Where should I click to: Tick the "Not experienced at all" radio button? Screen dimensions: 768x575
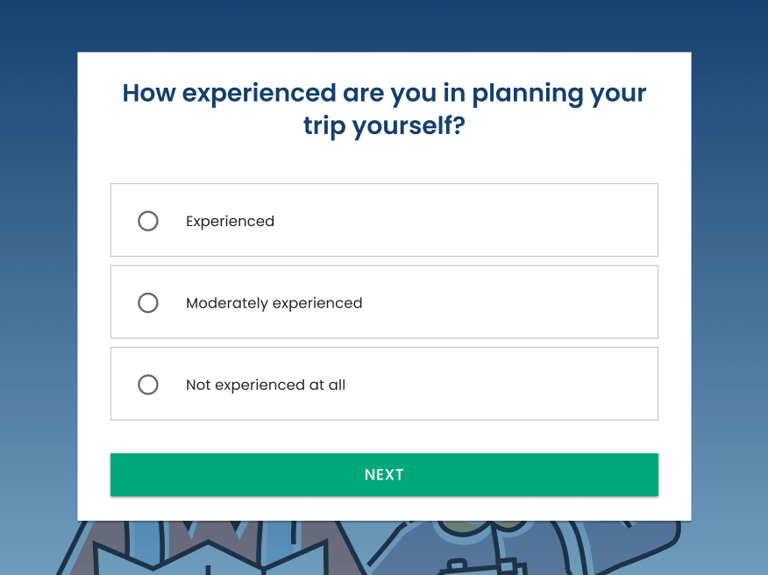(148, 385)
